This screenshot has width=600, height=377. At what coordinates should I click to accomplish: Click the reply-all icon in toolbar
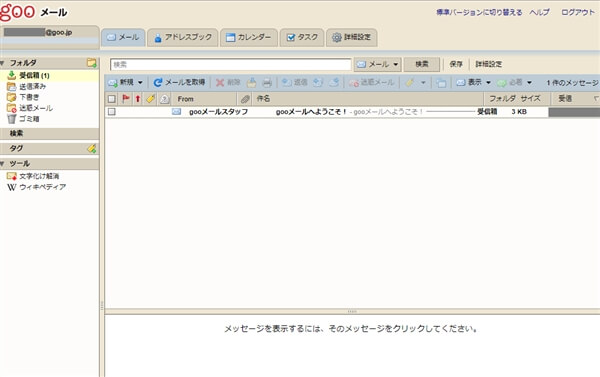318,82
